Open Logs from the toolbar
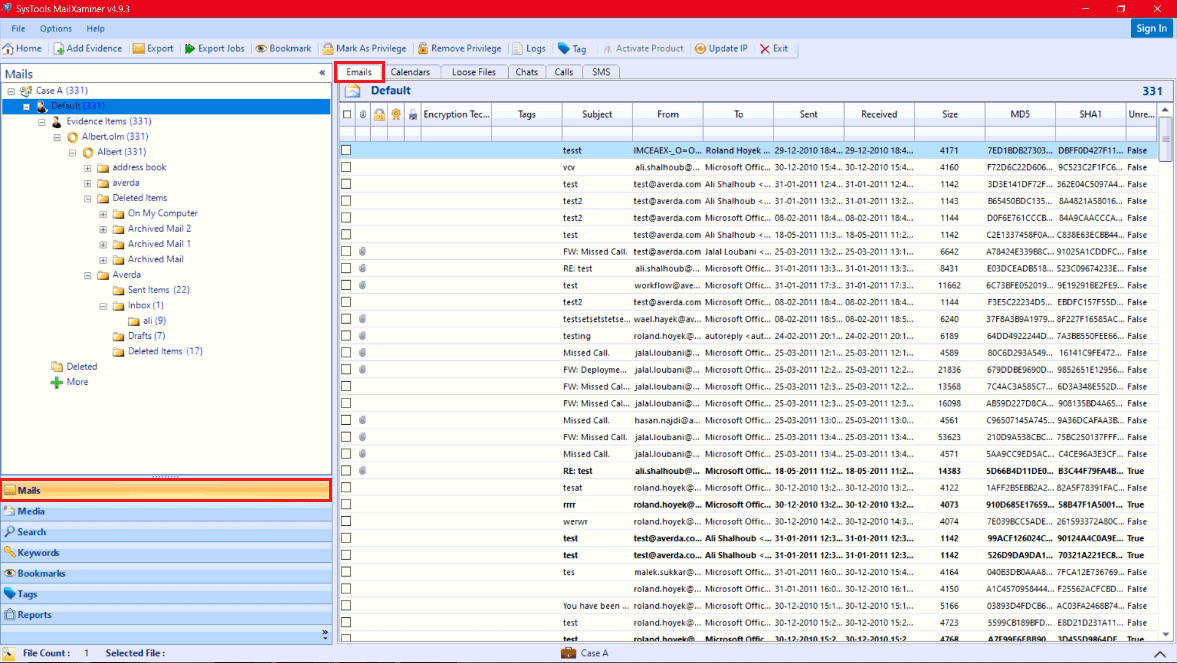The height and width of the screenshot is (663, 1177). pyautogui.click(x=529, y=49)
